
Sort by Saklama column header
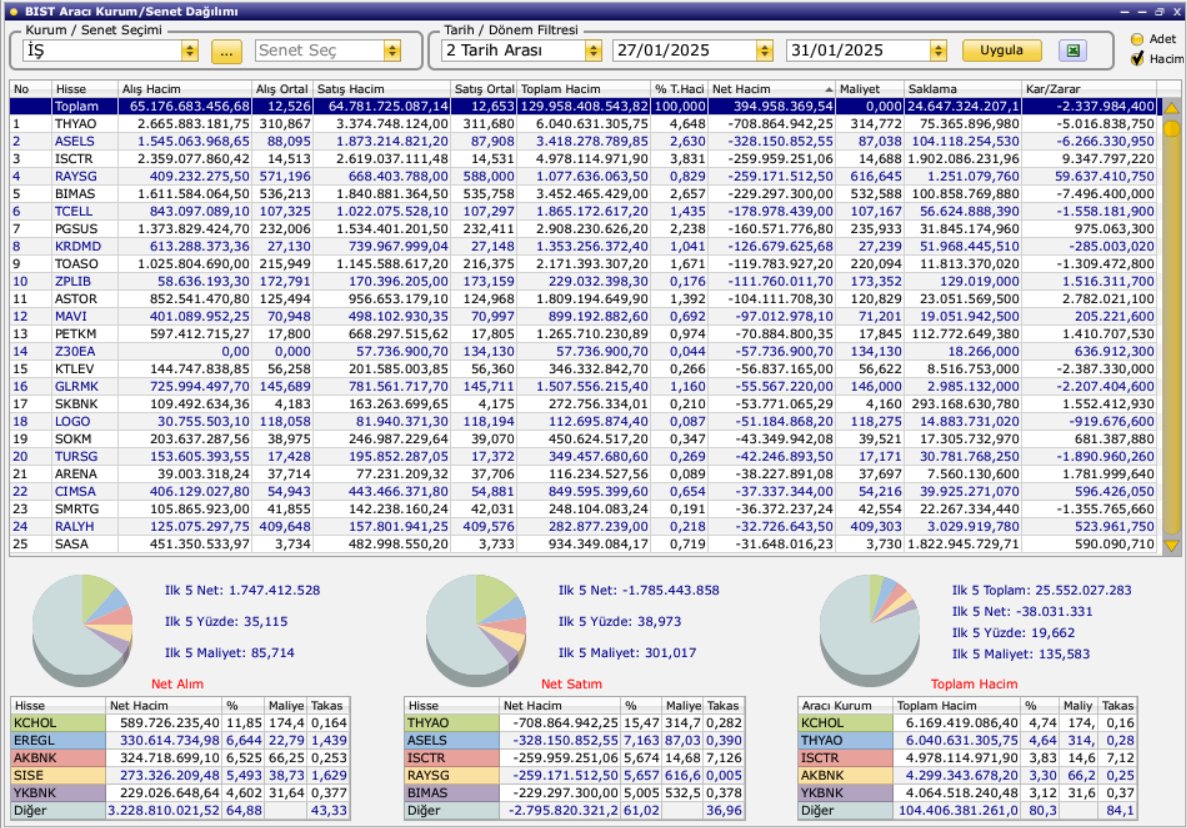tap(962, 89)
